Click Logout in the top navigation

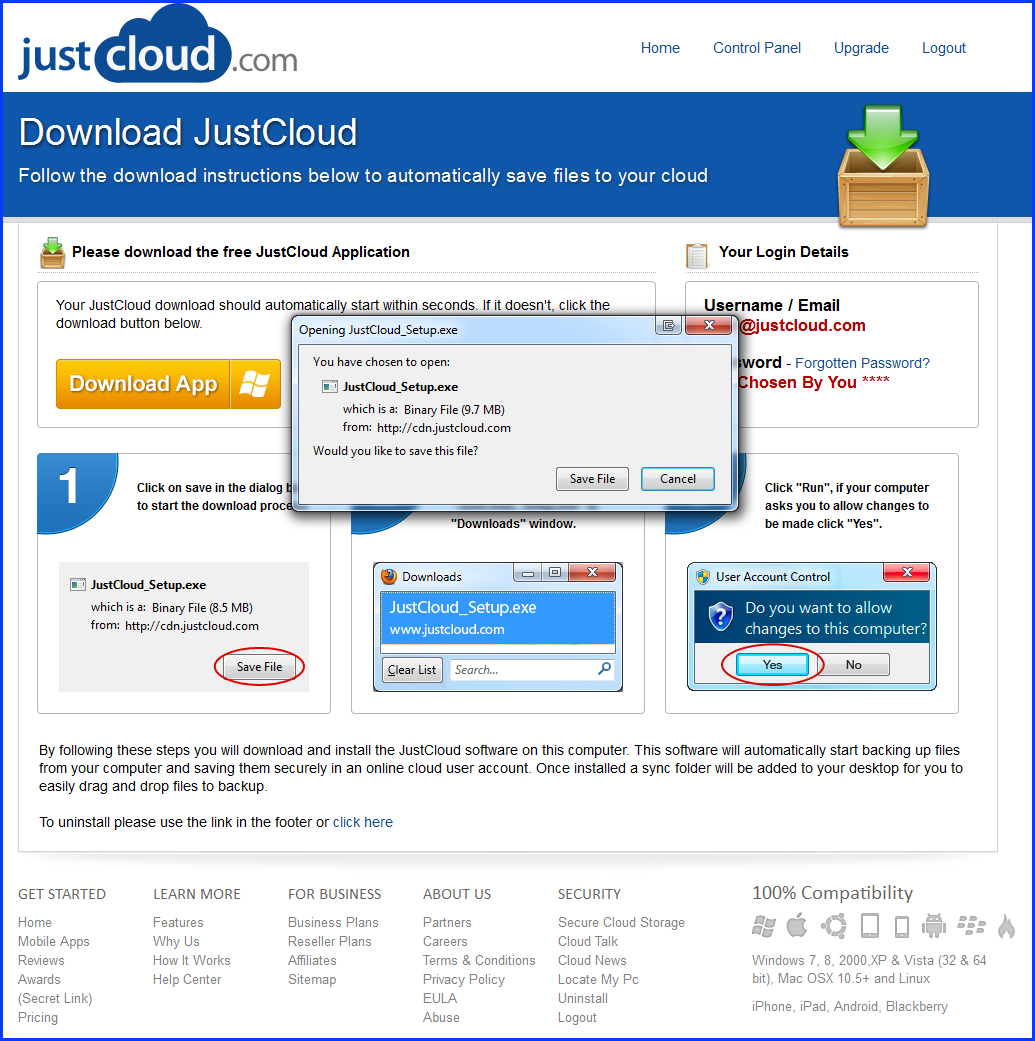[943, 48]
